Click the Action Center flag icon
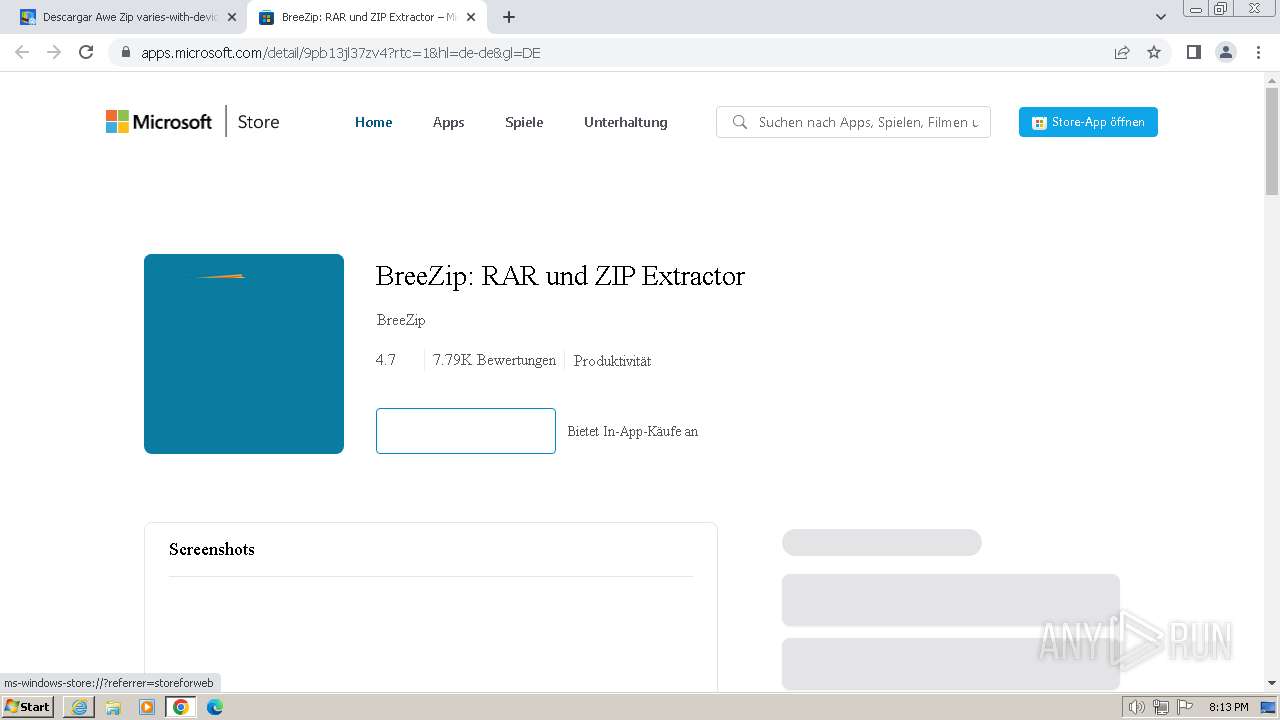1280x720 pixels. 1185,707
